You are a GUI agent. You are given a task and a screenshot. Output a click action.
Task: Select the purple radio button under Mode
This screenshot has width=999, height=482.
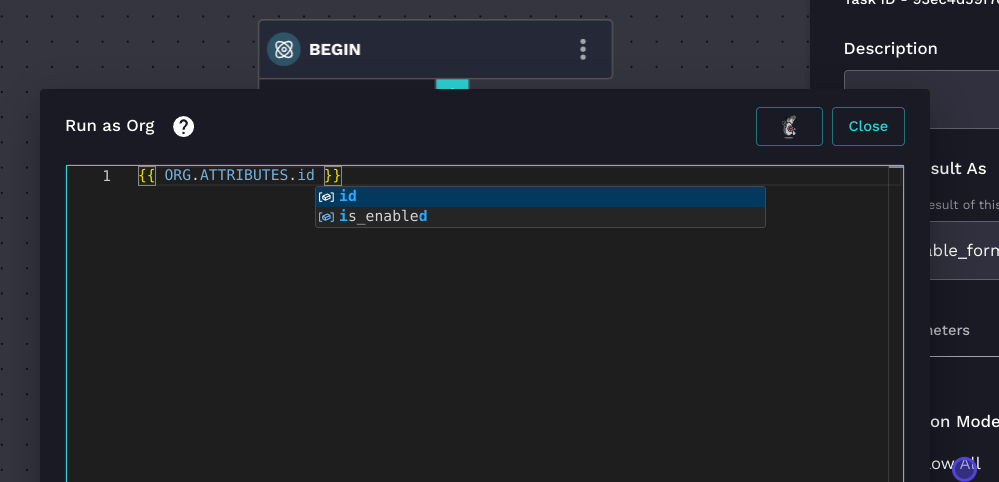point(964,467)
